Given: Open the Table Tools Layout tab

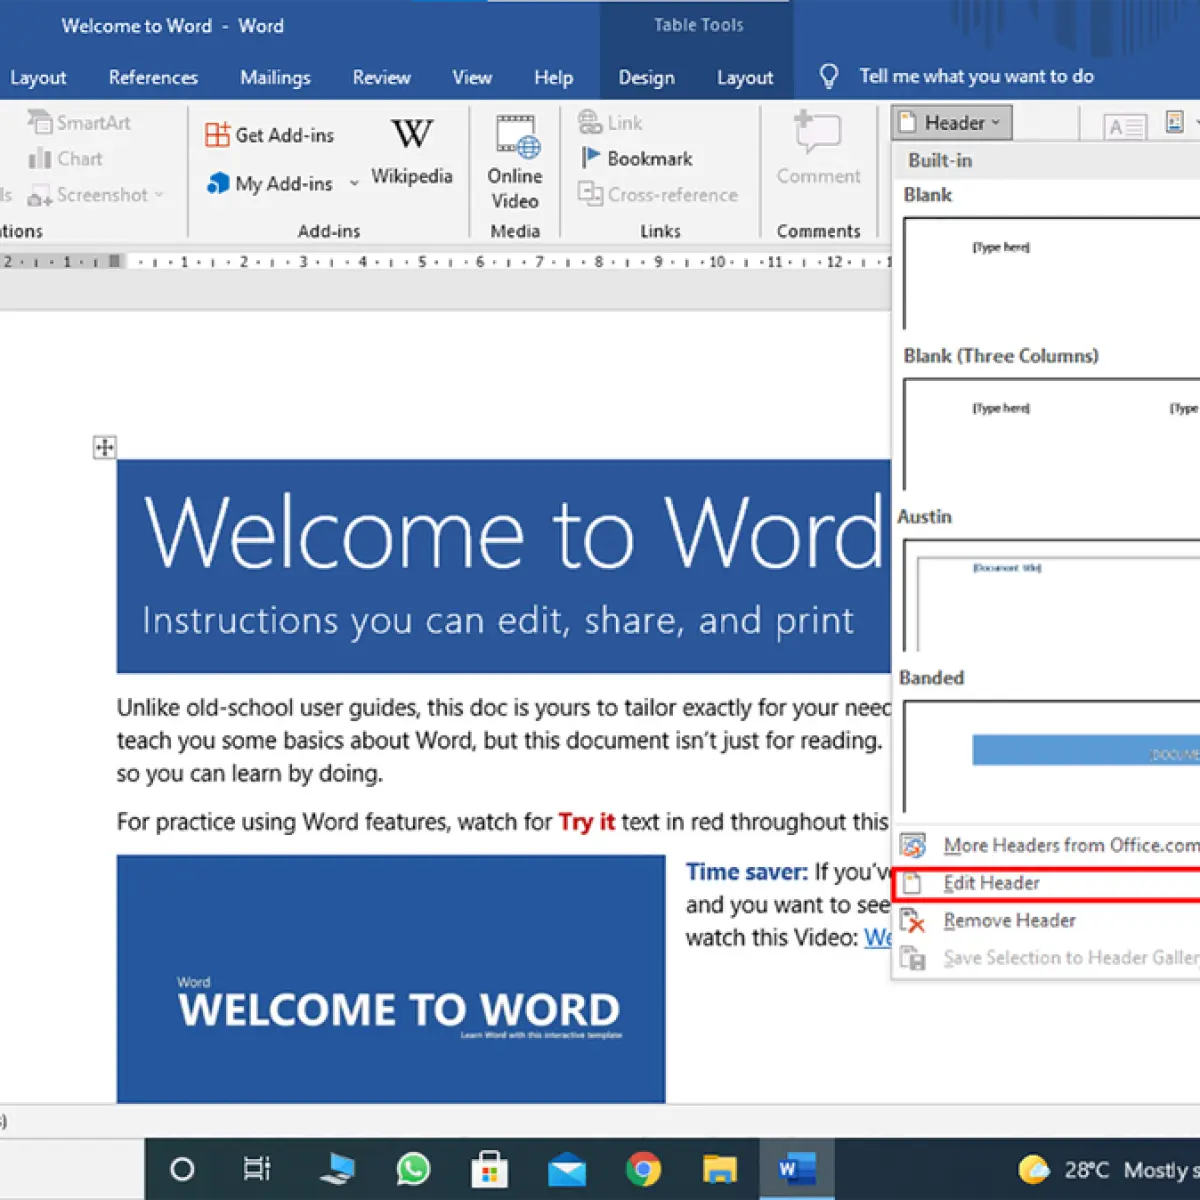Looking at the screenshot, I should pos(745,77).
